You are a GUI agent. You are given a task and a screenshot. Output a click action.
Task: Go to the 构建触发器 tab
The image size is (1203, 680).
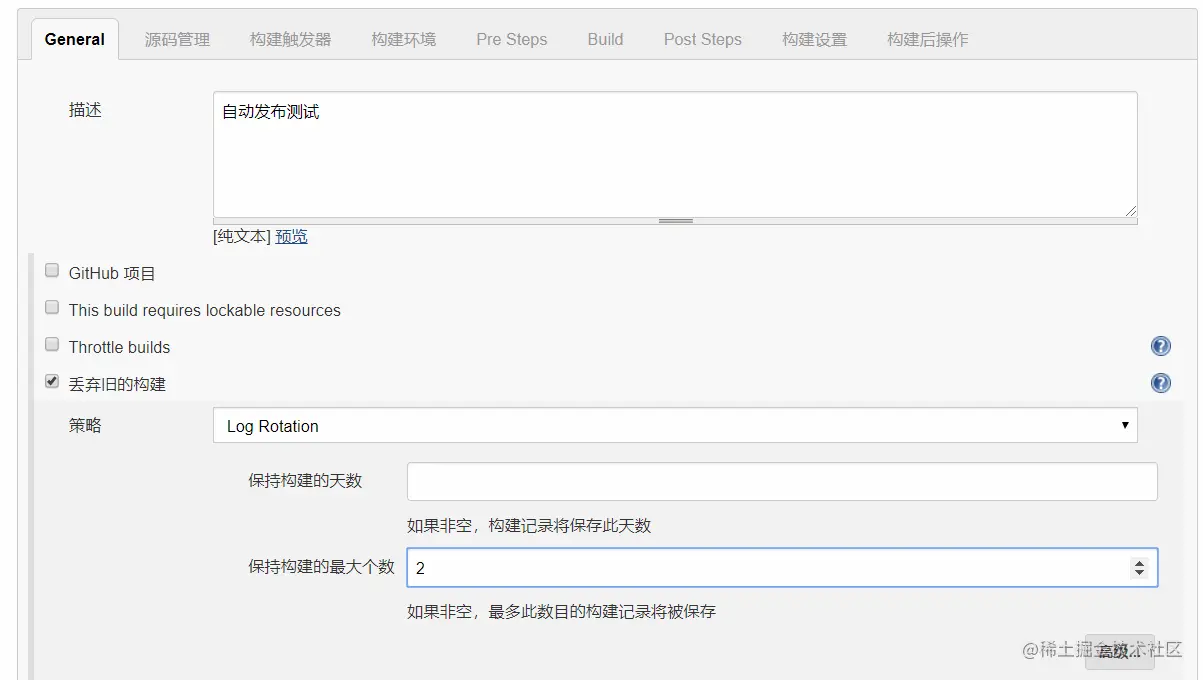[x=290, y=40]
